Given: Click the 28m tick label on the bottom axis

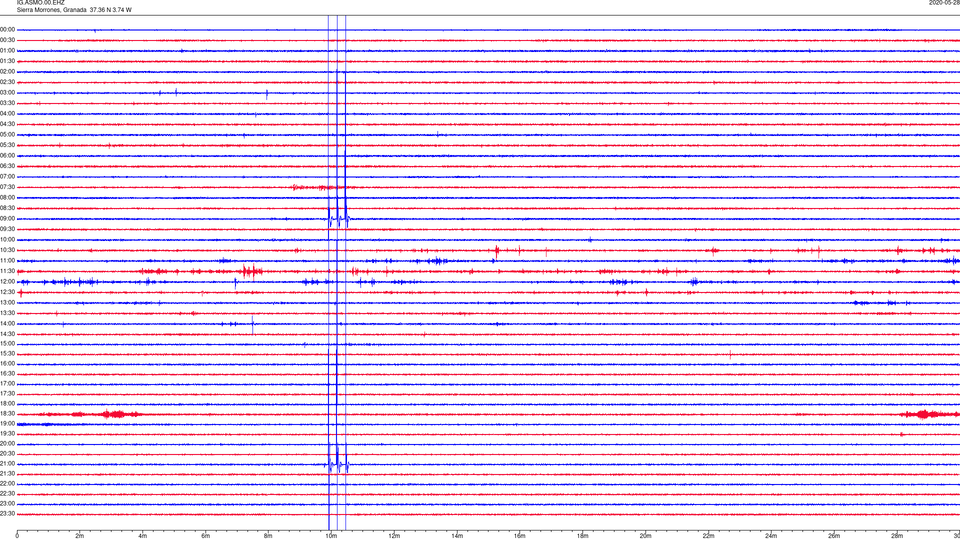Looking at the screenshot, I should coord(897,536).
